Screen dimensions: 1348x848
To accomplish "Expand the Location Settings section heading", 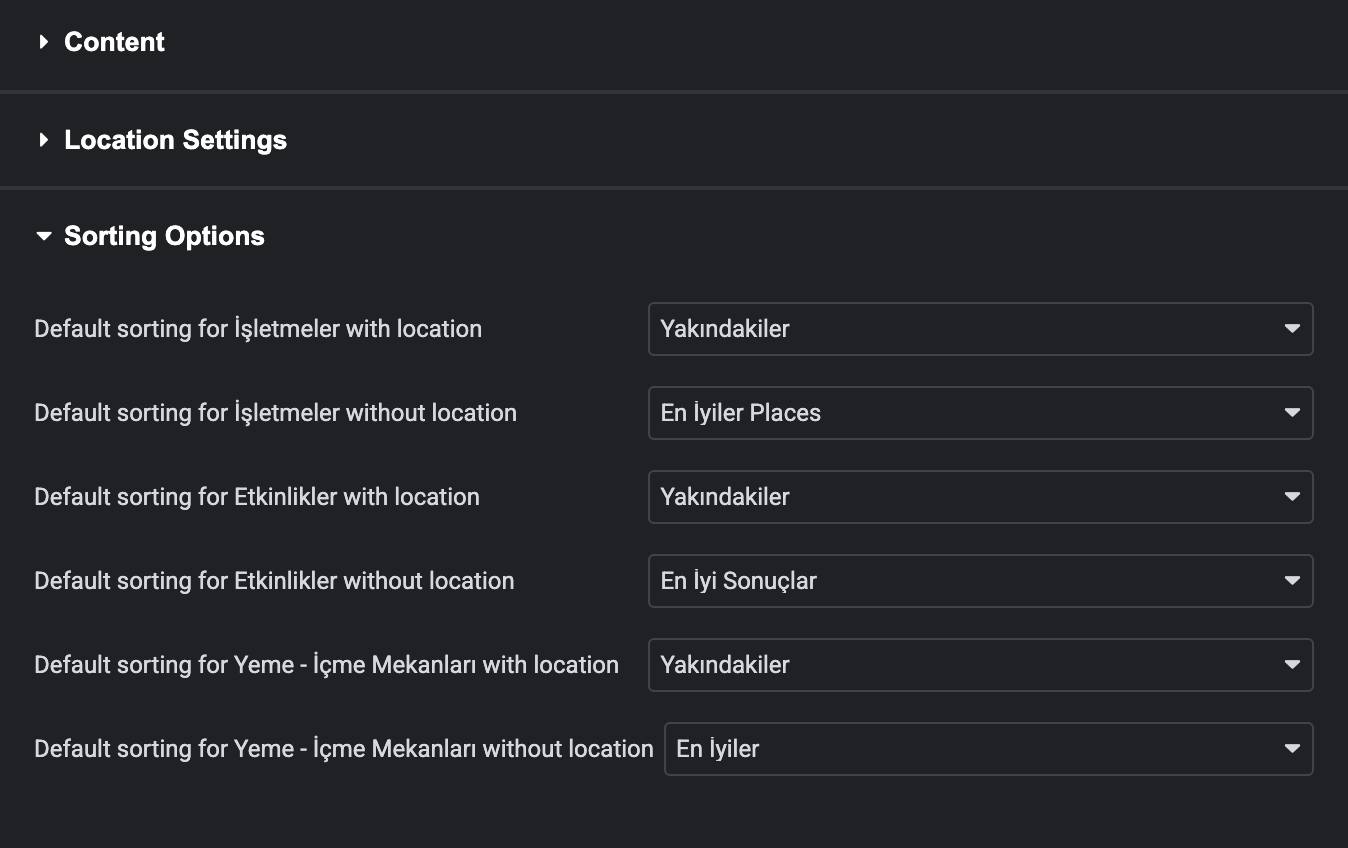I will tap(175, 140).
